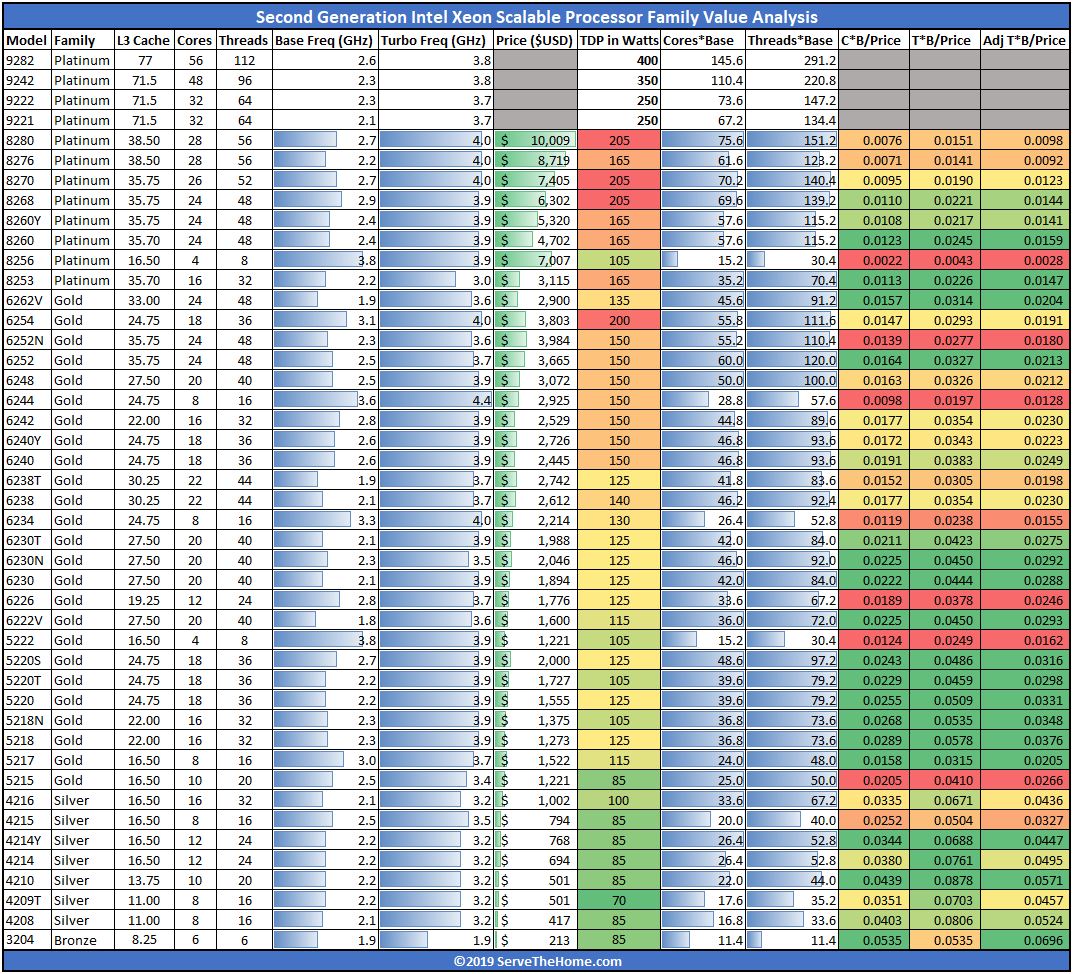Click model cell '4216'
The image size is (1073, 974).
[27, 800]
